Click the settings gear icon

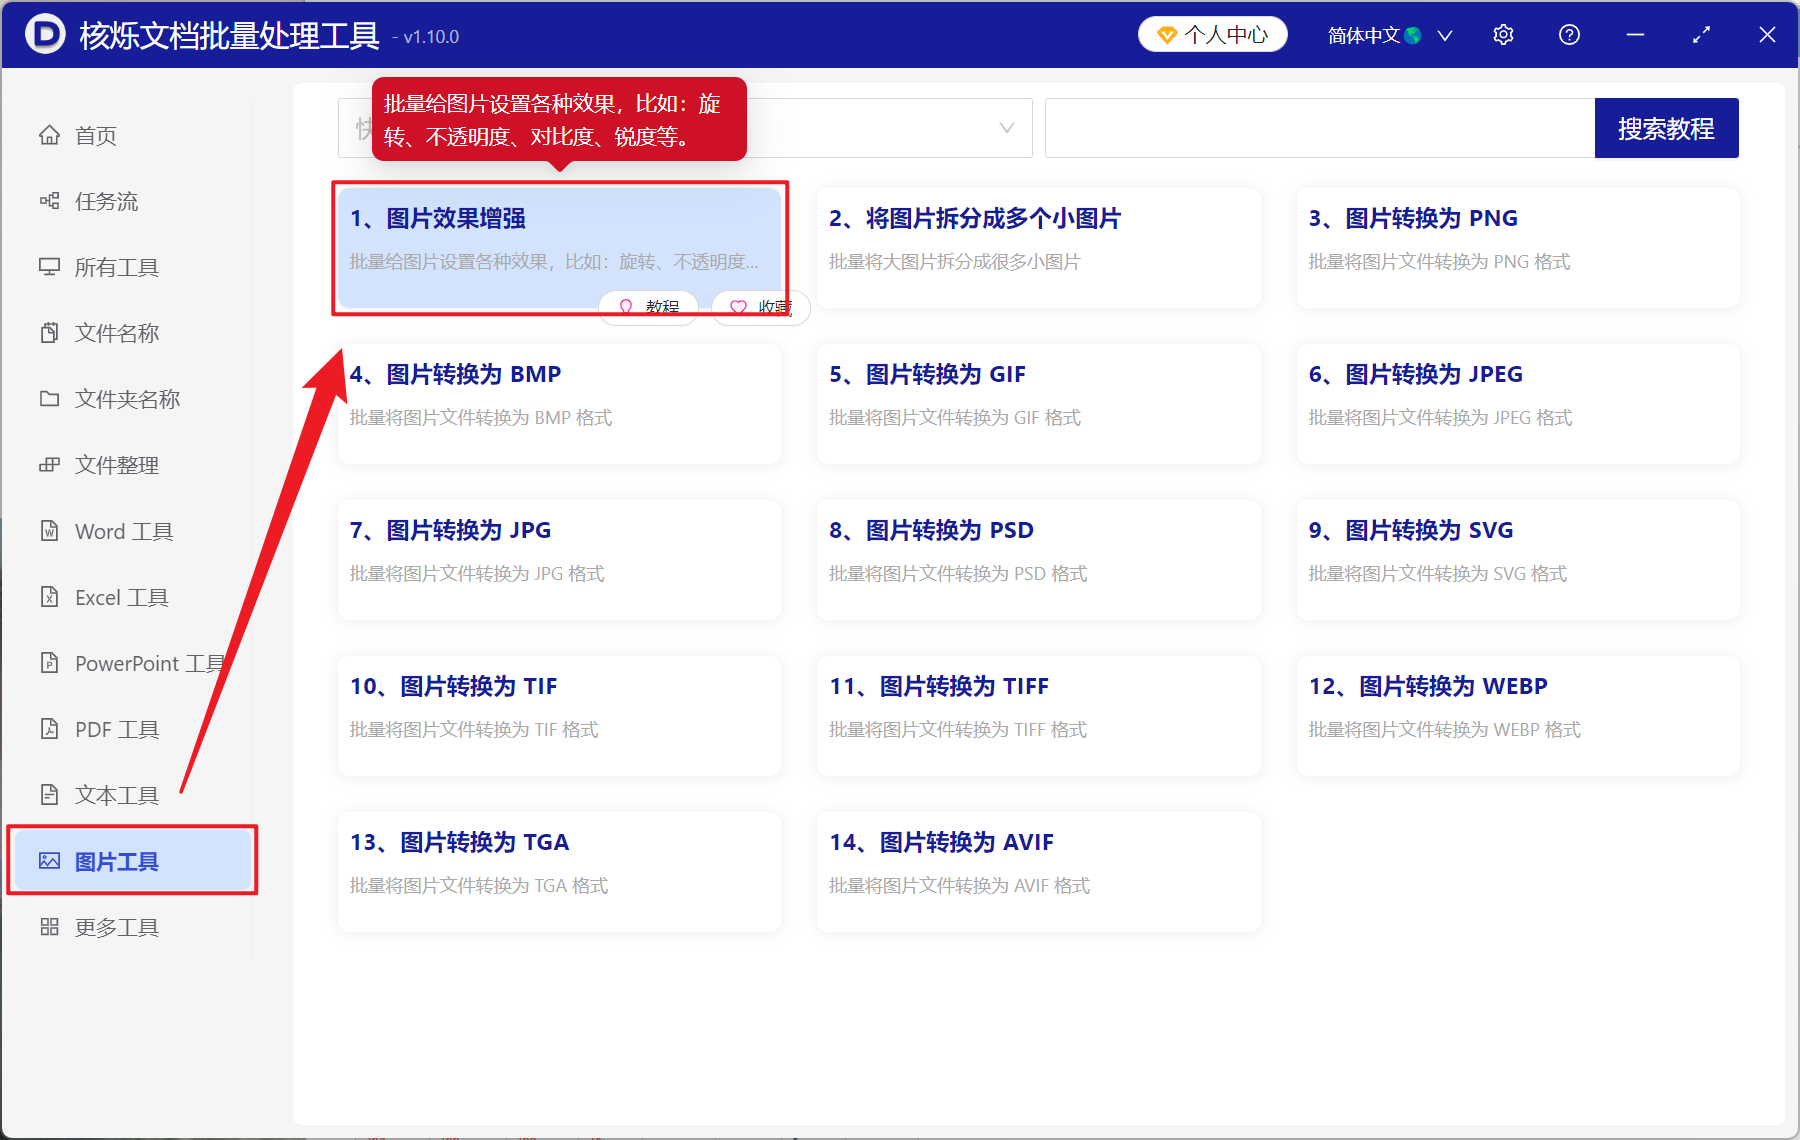click(1503, 34)
